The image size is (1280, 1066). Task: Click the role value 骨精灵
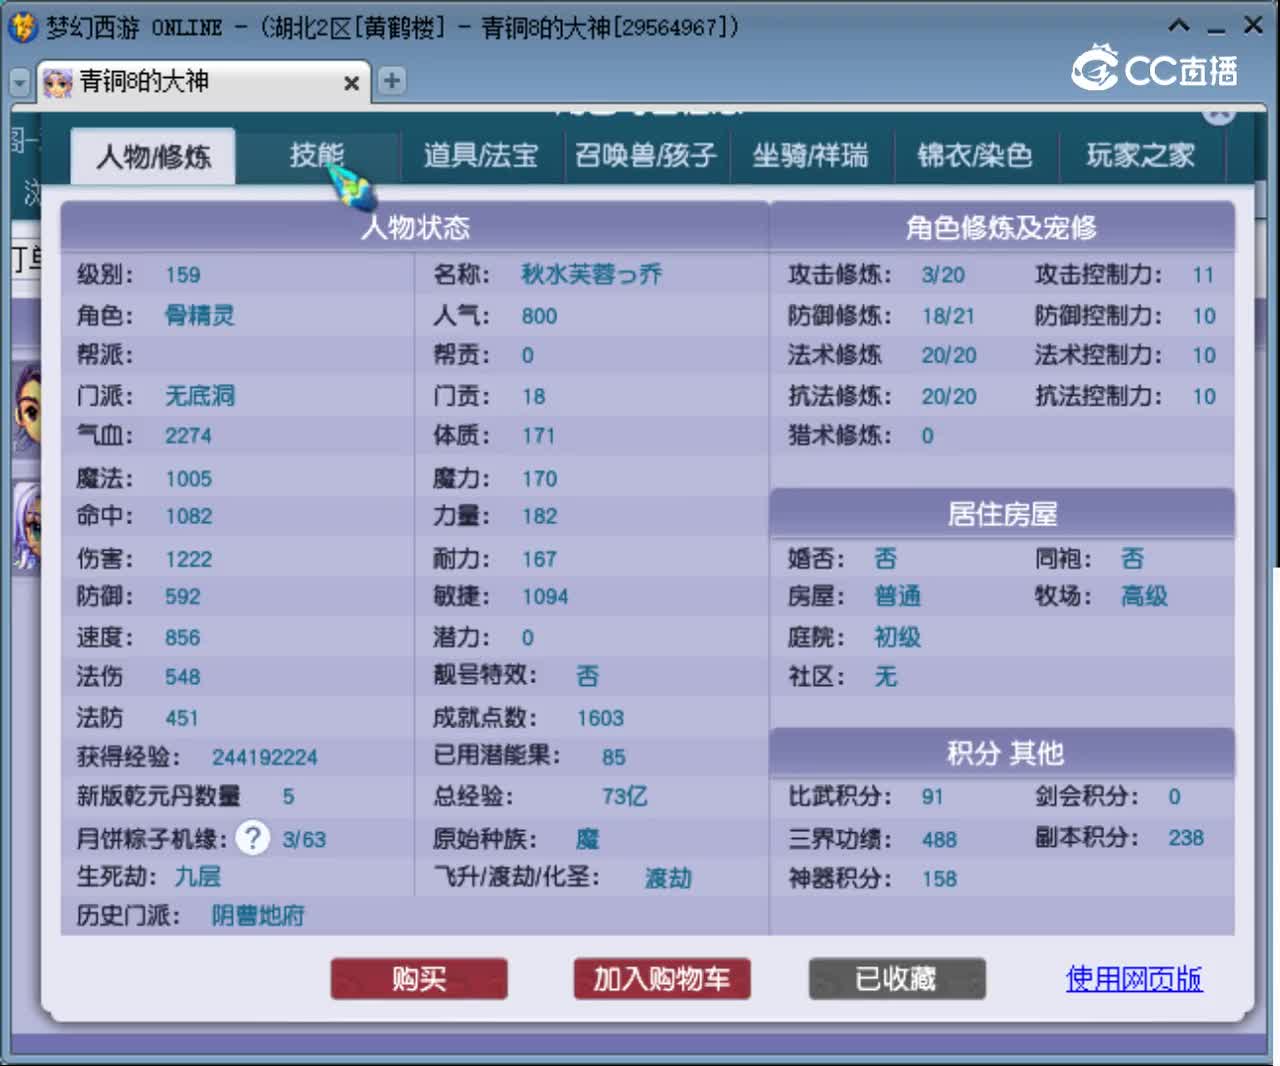click(200, 316)
